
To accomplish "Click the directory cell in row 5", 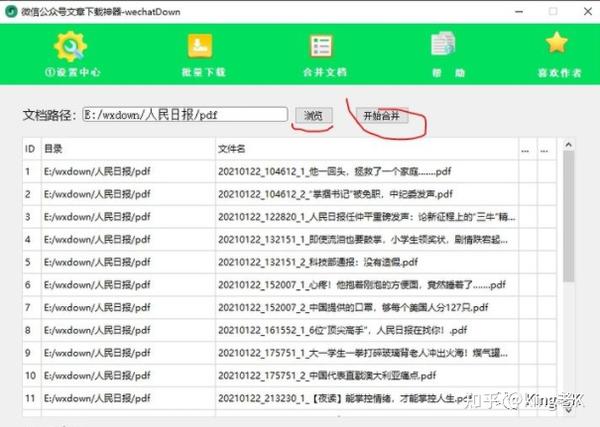I will [x=128, y=262].
